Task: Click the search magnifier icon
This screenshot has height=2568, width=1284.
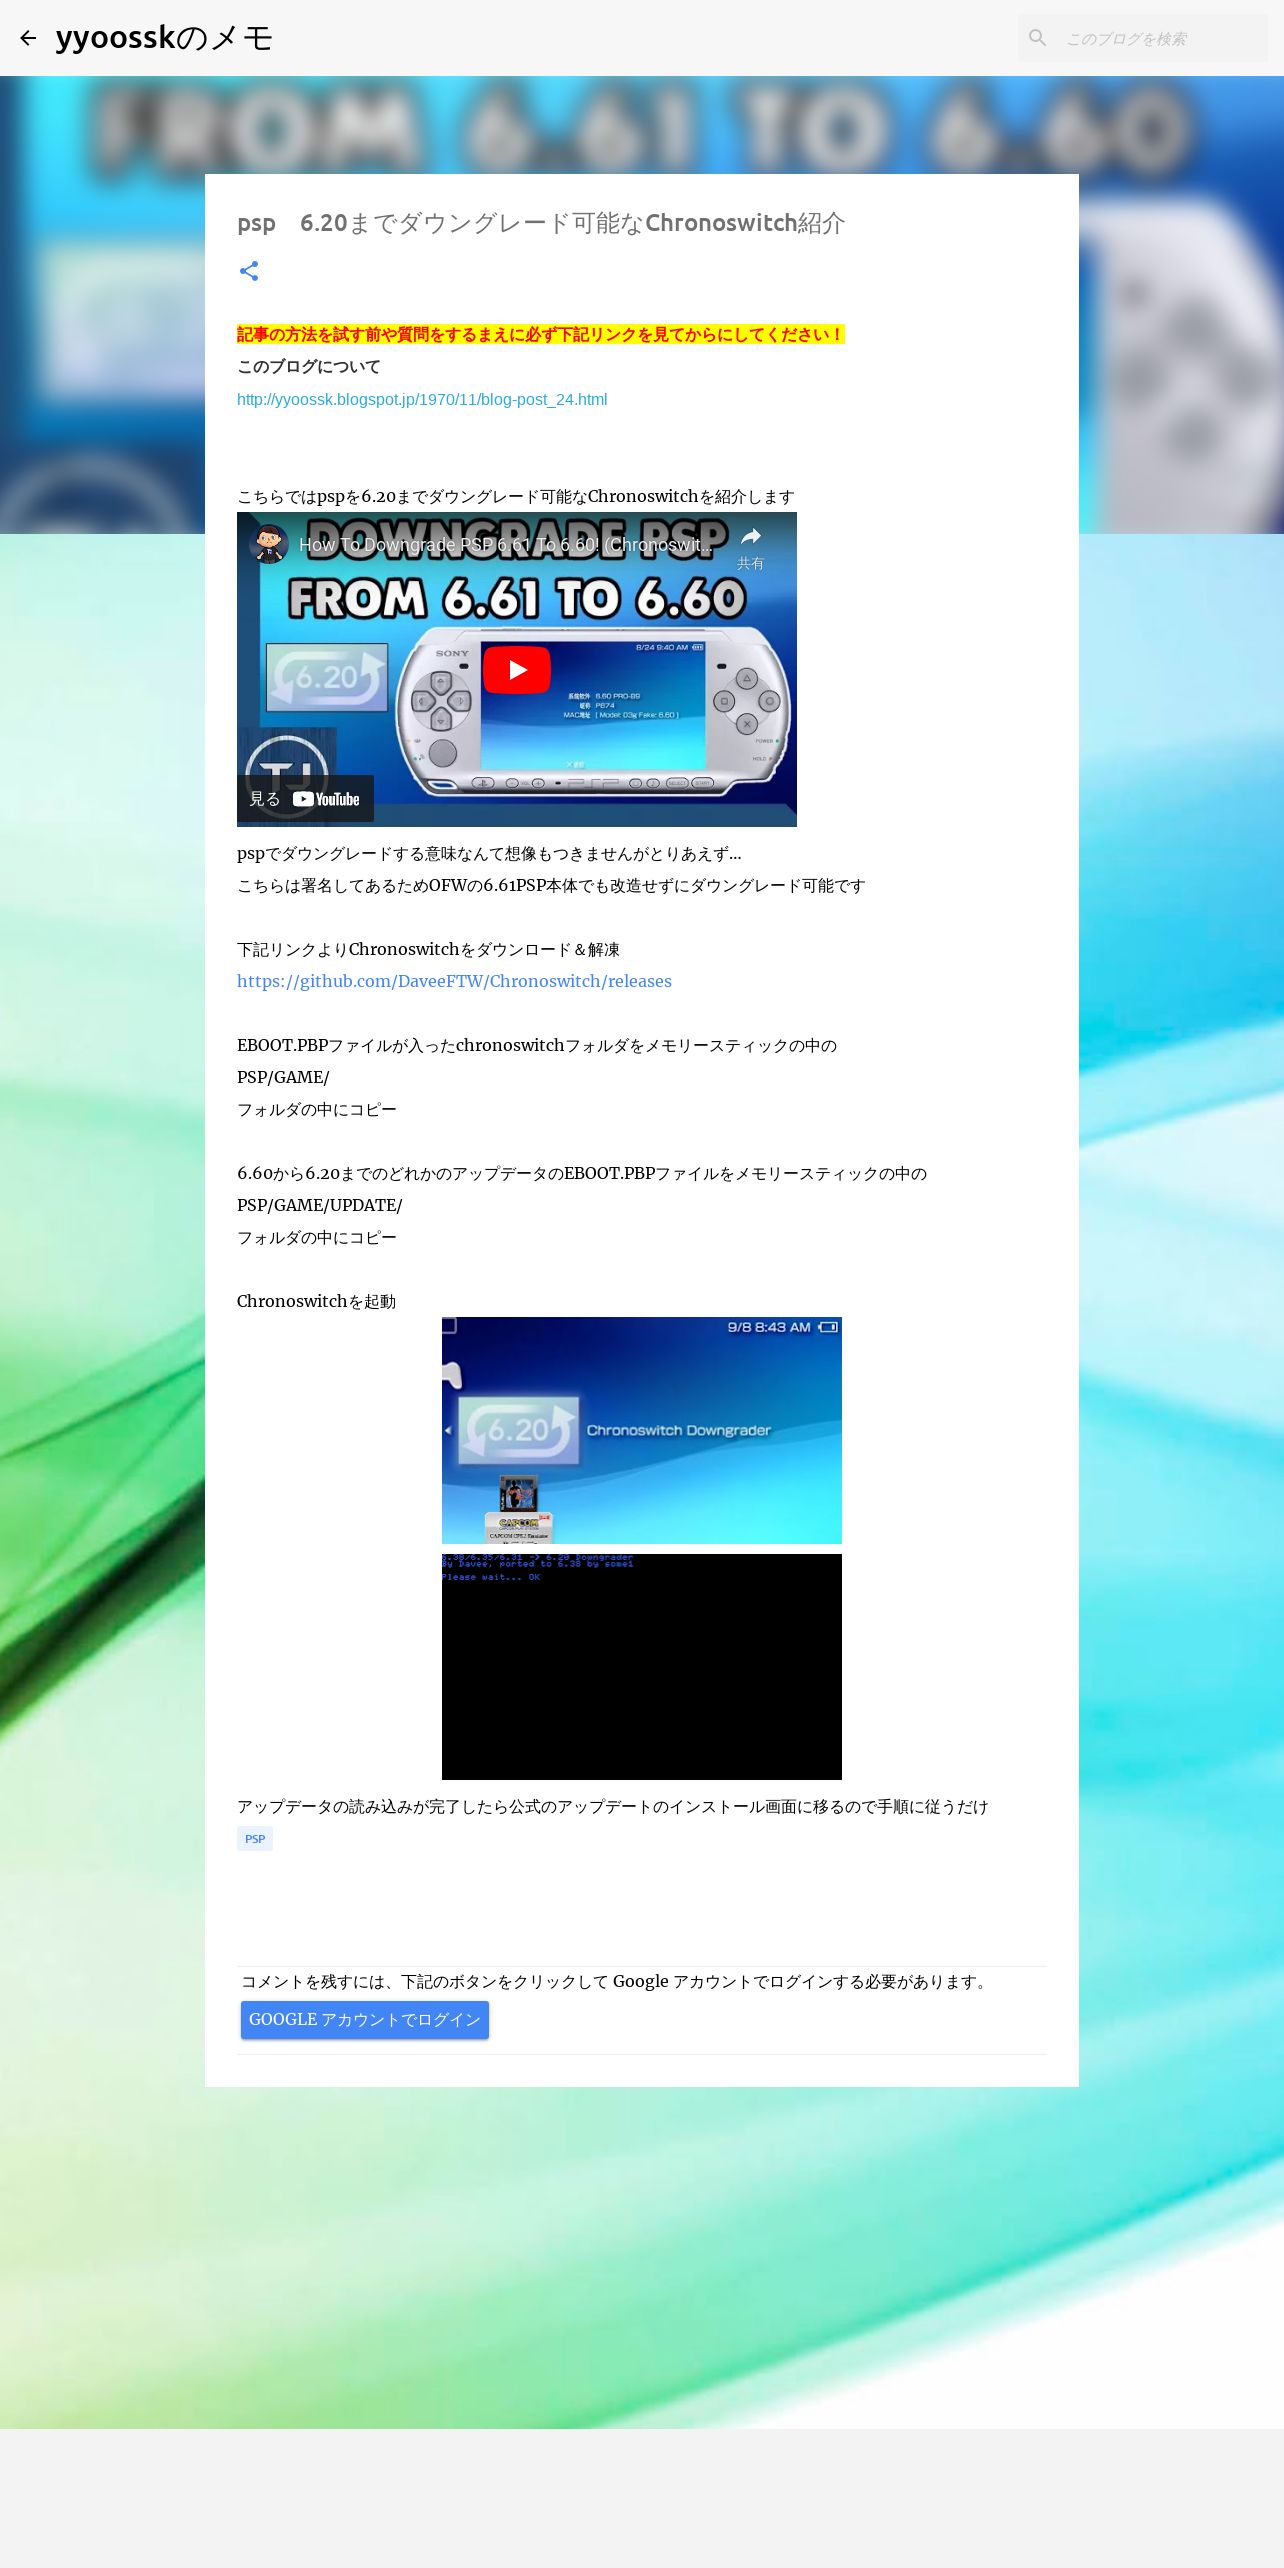Action: pyautogui.click(x=1038, y=38)
